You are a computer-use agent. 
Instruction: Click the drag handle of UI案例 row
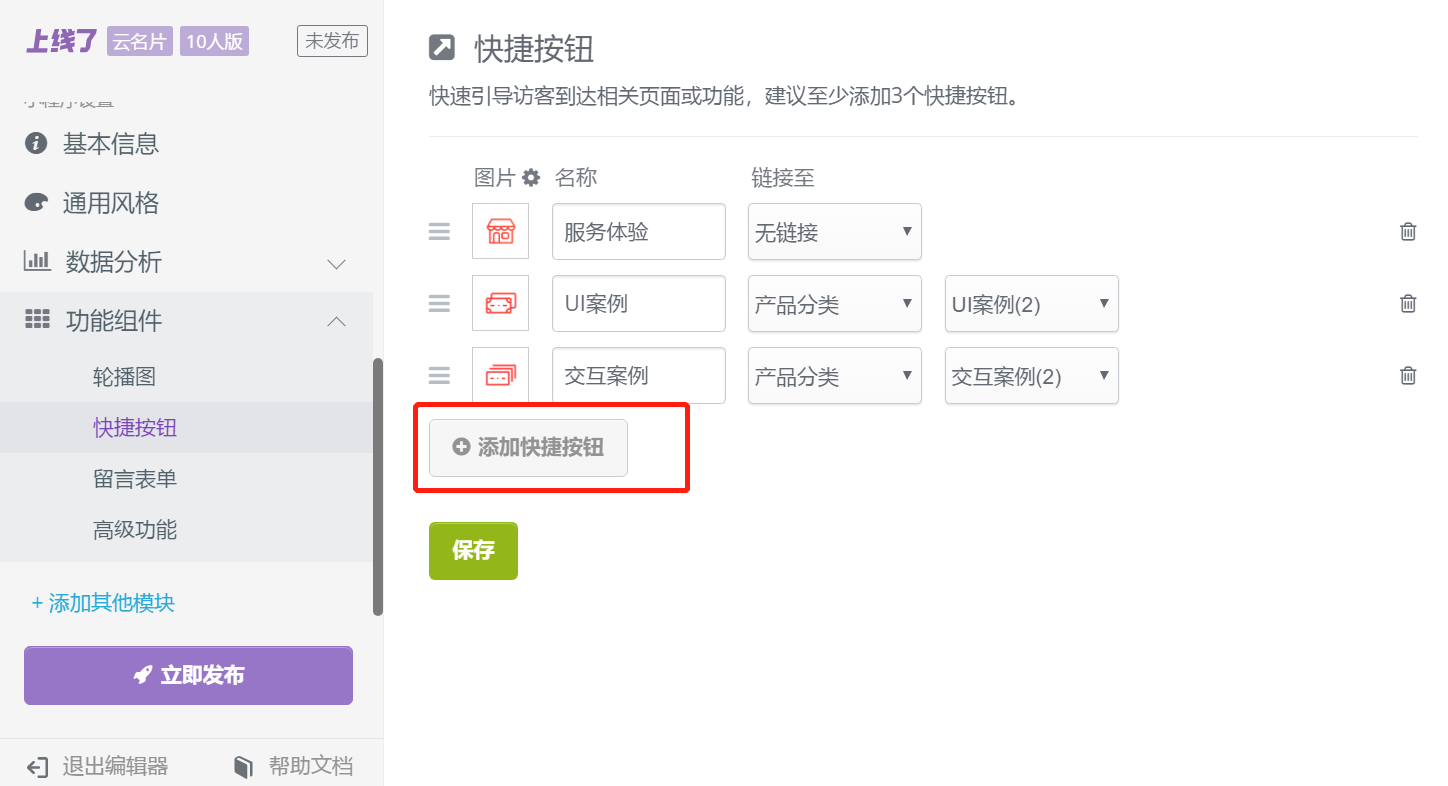pyautogui.click(x=439, y=304)
